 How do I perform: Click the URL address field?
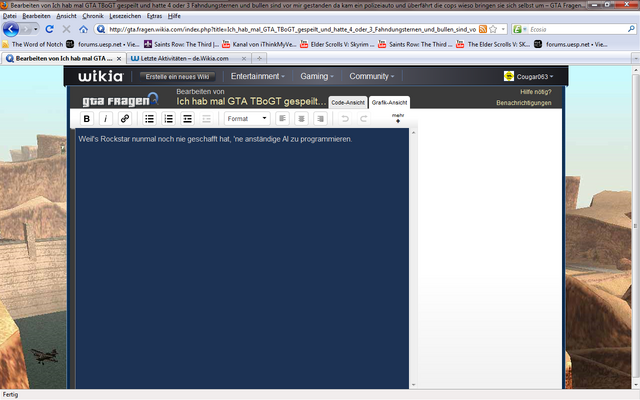point(292,29)
